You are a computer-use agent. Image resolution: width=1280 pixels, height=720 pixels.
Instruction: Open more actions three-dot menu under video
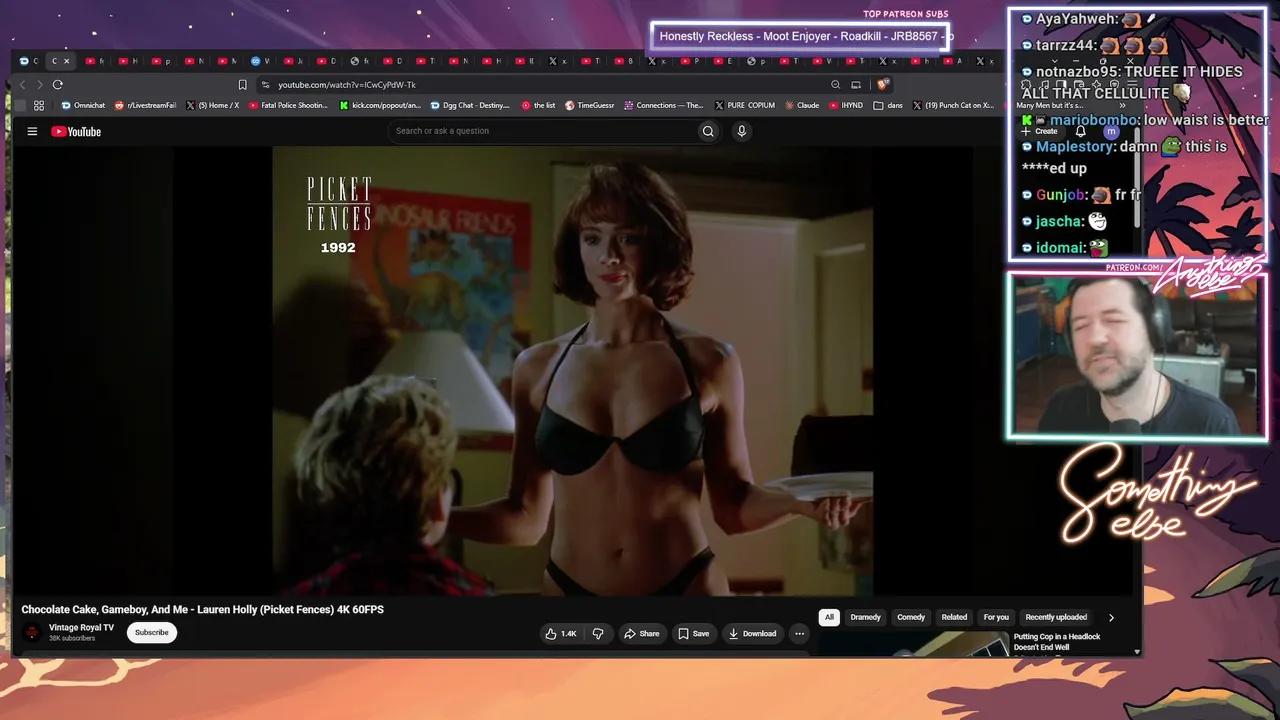point(799,633)
